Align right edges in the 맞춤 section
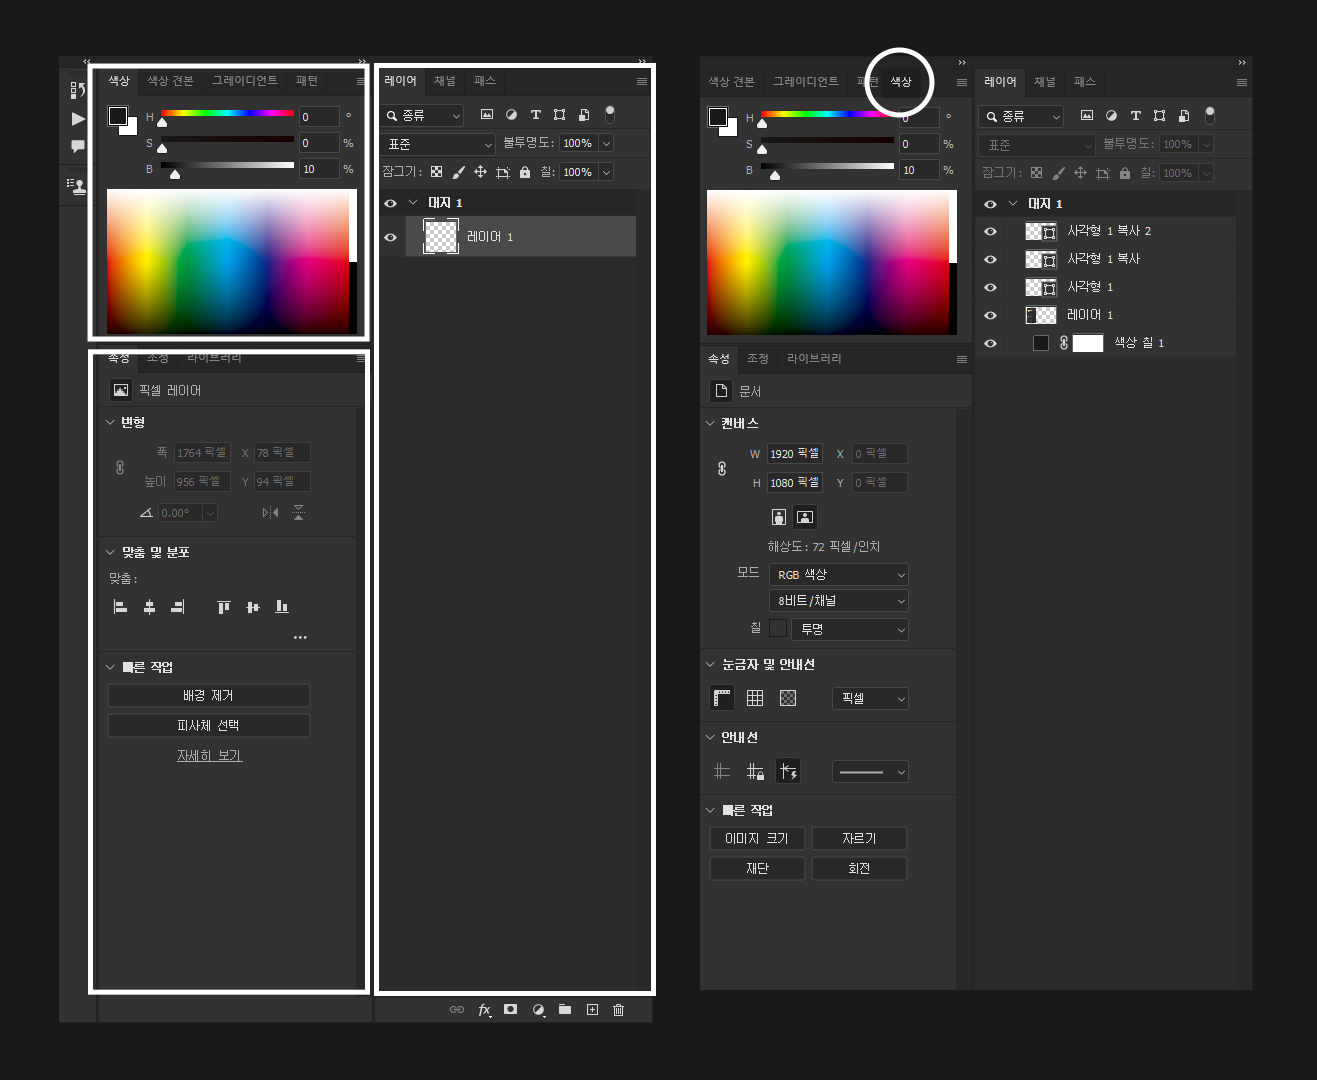The height and width of the screenshot is (1080, 1317). point(178,607)
